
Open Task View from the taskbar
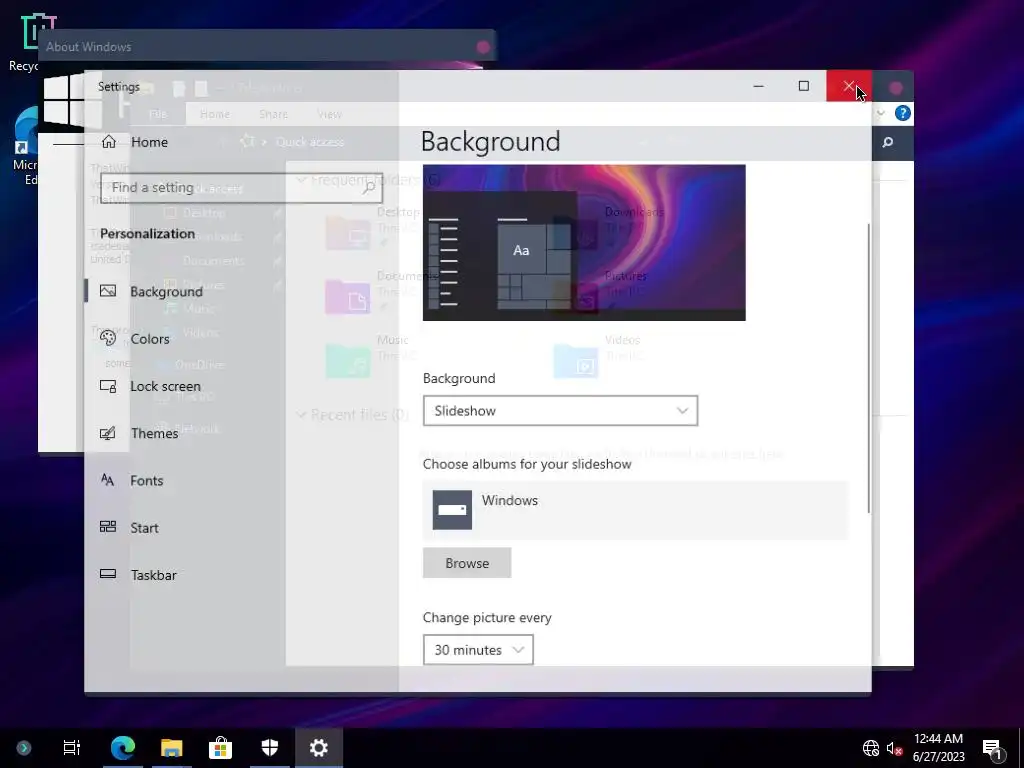tap(72, 748)
